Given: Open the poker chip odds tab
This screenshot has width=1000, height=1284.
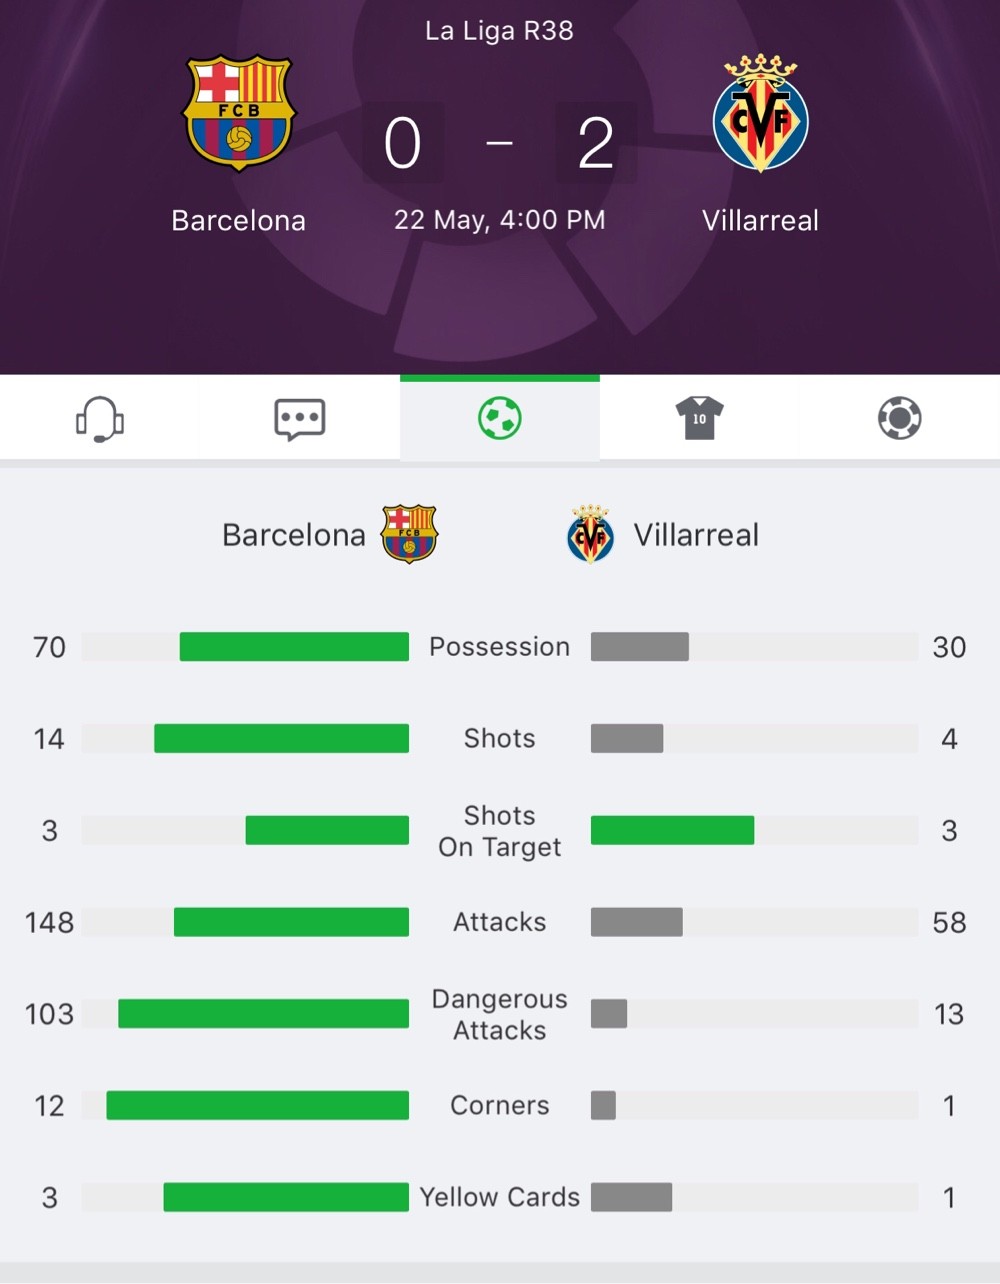Looking at the screenshot, I should 899,419.
